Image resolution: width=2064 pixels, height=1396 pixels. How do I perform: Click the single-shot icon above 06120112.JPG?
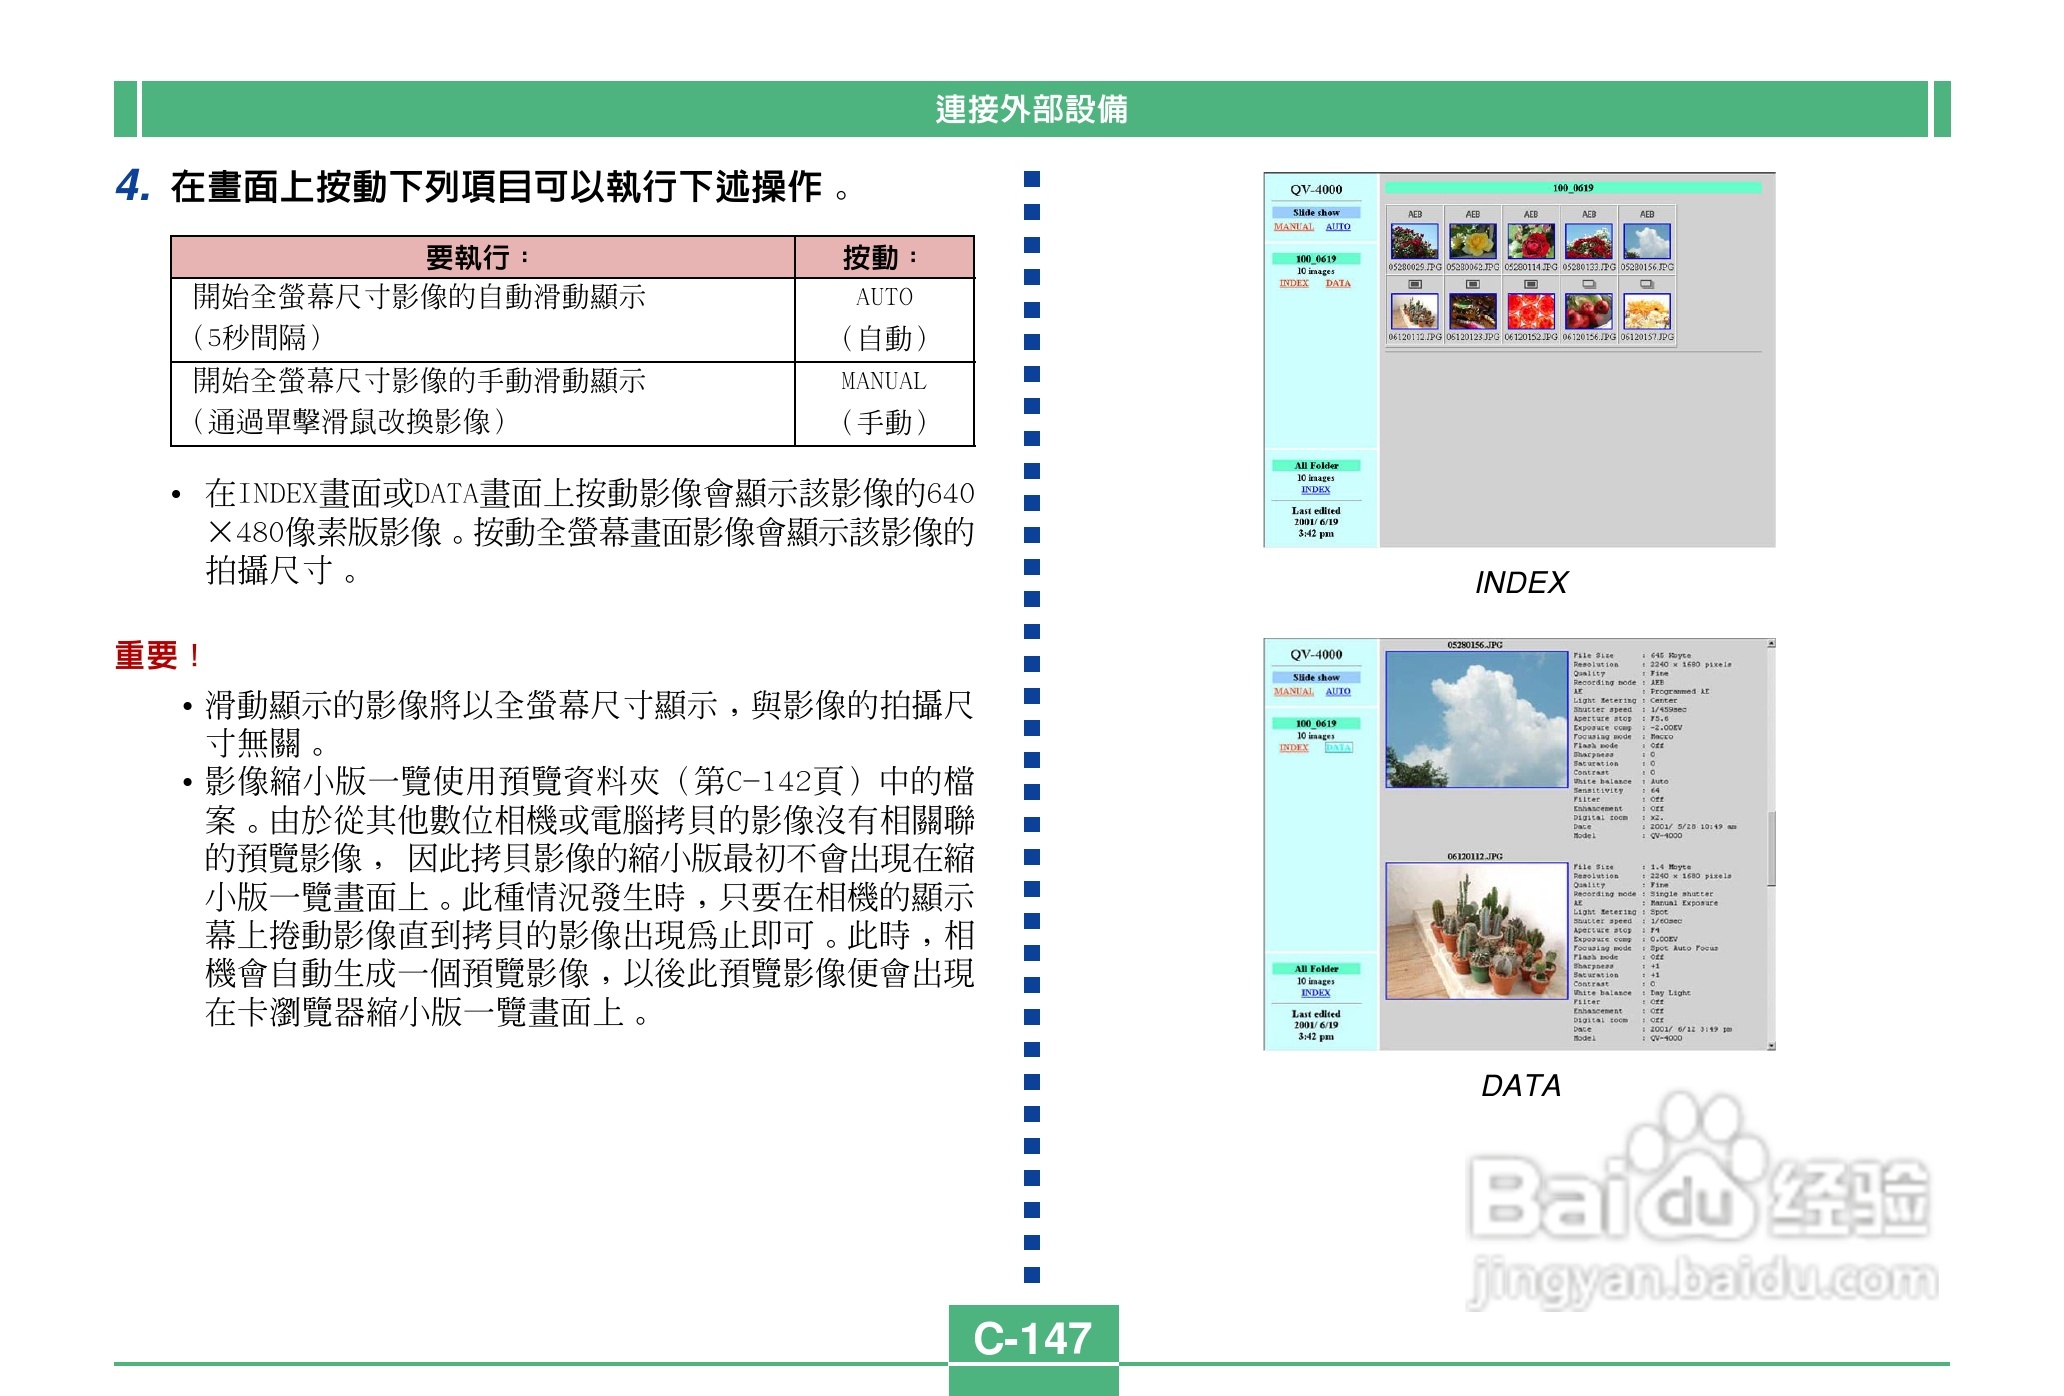tap(1414, 284)
